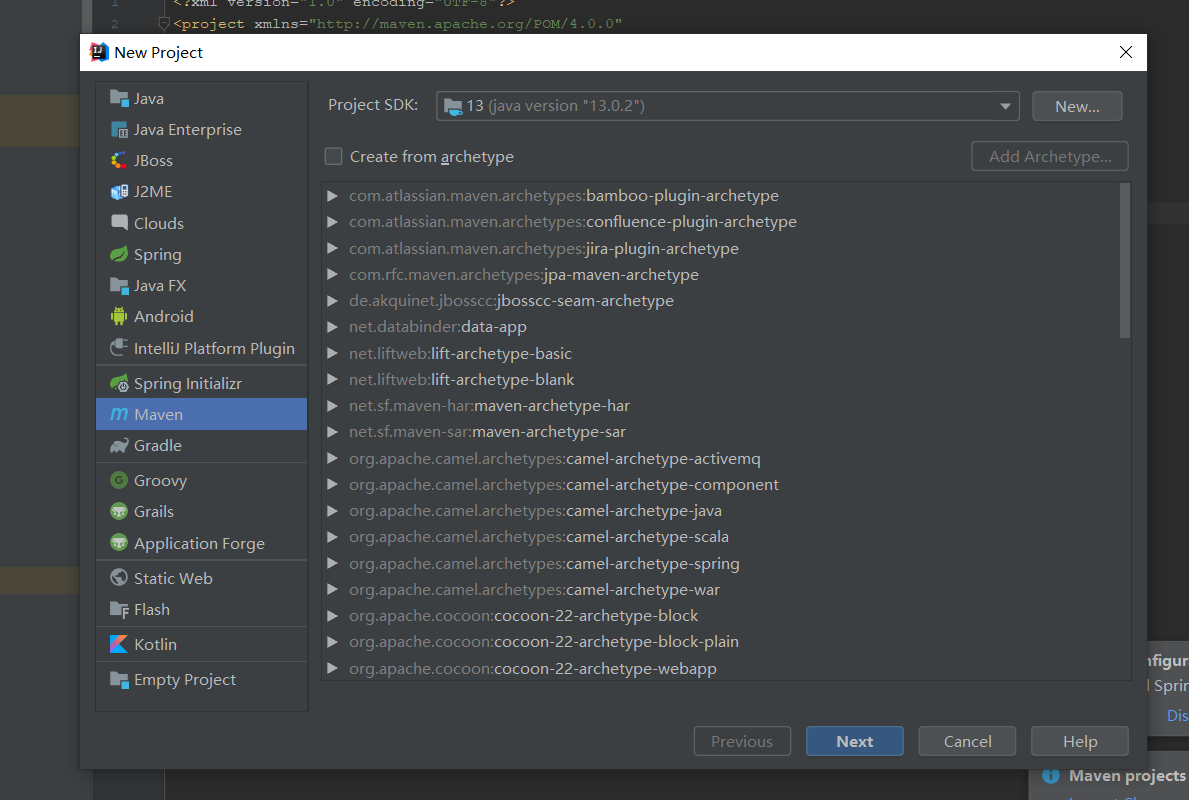Expand net.databinder data-app node
The height and width of the screenshot is (800, 1189).
[x=332, y=327]
